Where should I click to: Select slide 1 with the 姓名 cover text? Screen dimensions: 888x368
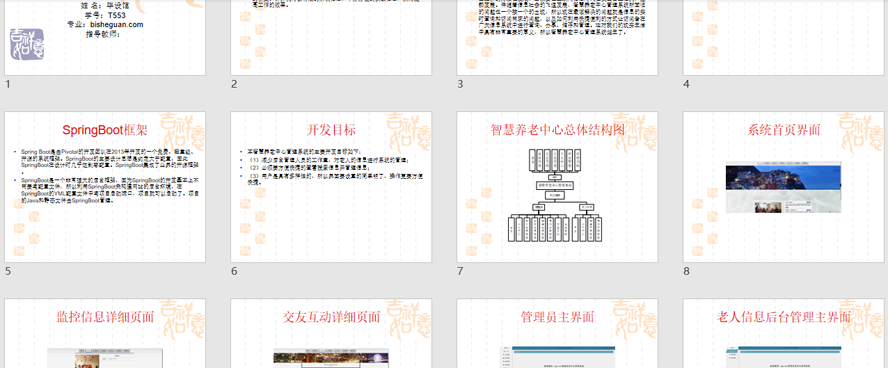tap(105, 37)
